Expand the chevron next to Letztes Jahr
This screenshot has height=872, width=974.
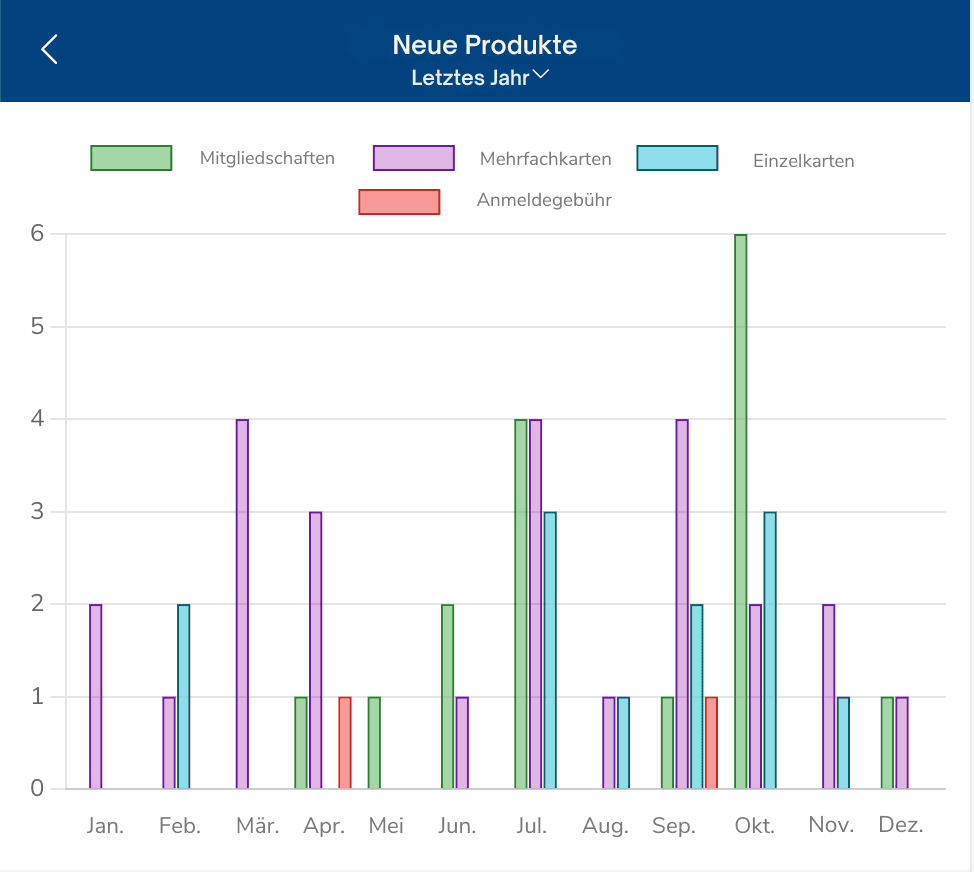tap(541, 75)
